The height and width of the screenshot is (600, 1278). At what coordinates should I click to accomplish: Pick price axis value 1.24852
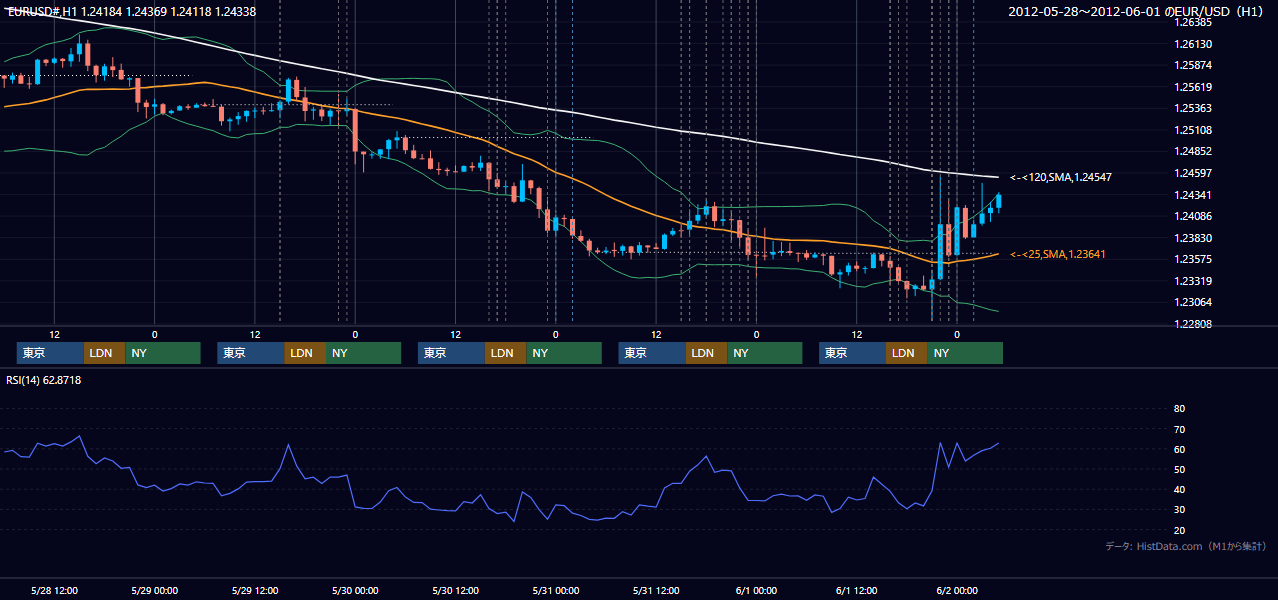point(1193,151)
